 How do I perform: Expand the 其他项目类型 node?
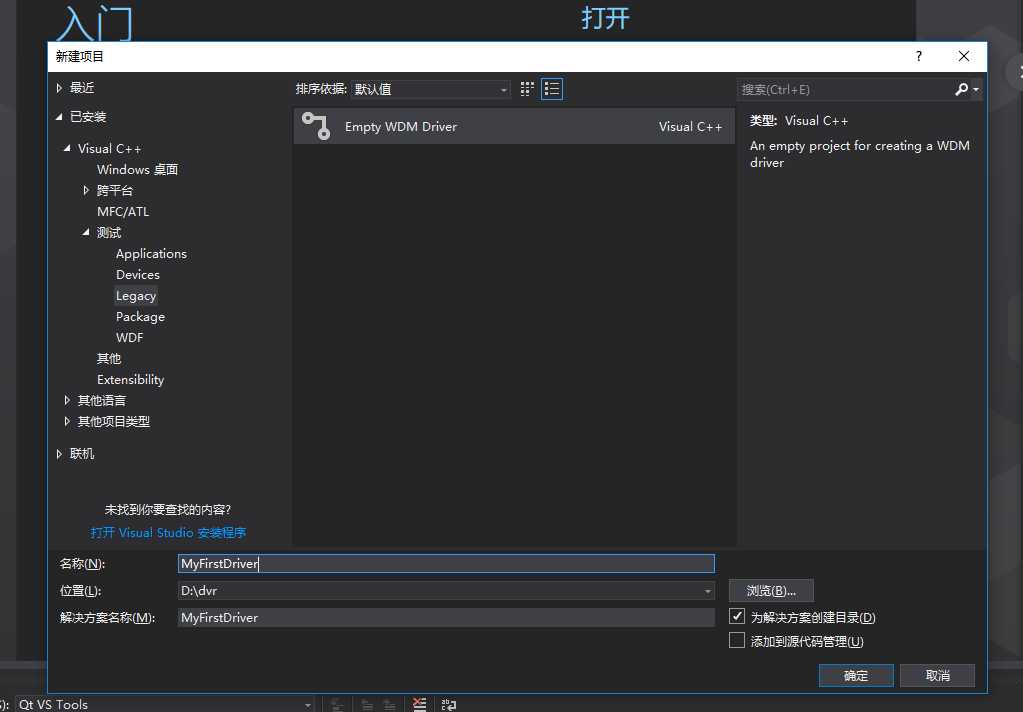click(67, 422)
